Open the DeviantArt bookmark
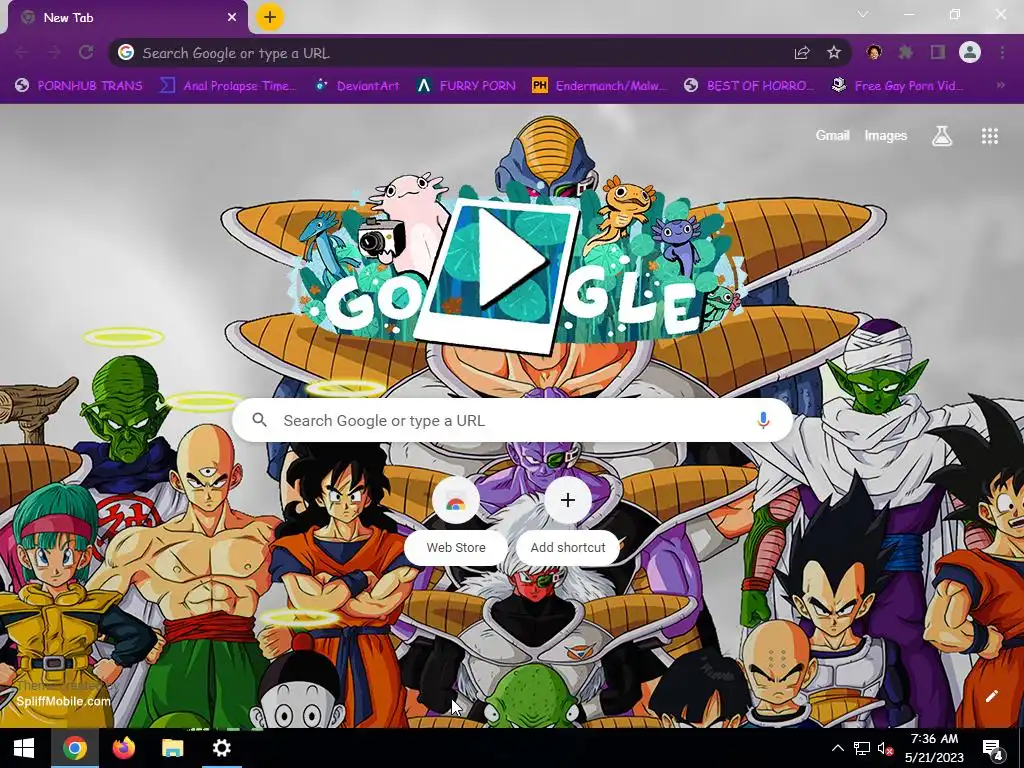Image resolution: width=1024 pixels, height=768 pixels. pyautogui.click(x=357, y=86)
